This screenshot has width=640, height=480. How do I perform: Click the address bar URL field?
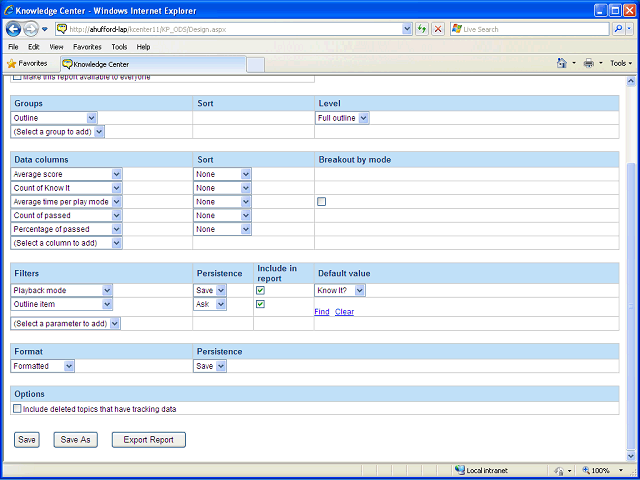tap(233, 29)
